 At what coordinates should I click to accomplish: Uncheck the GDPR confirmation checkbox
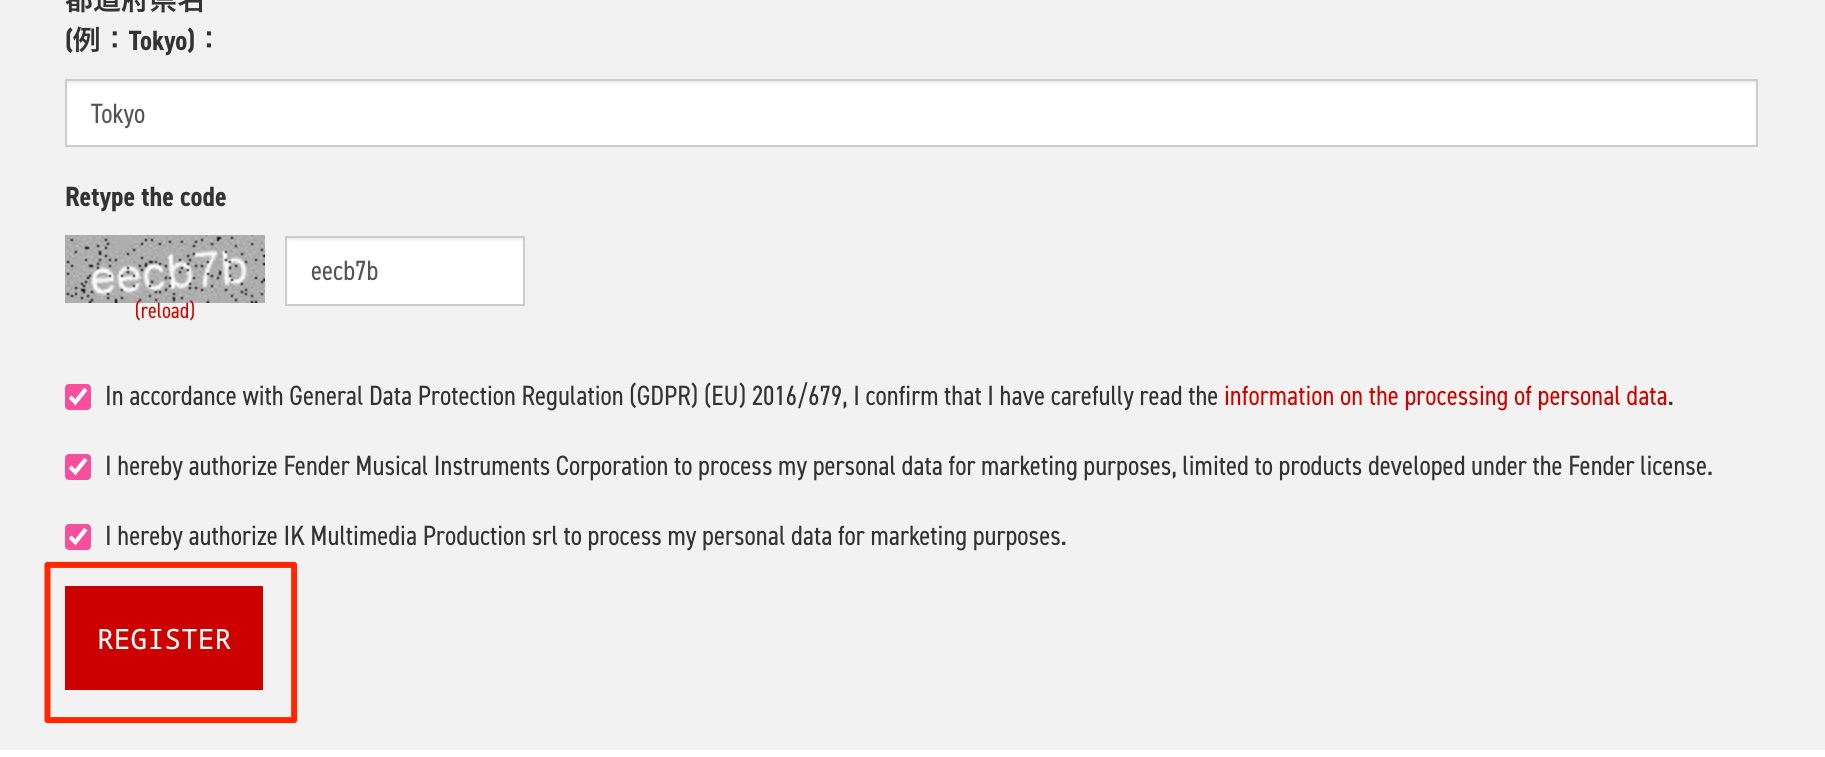[78, 397]
